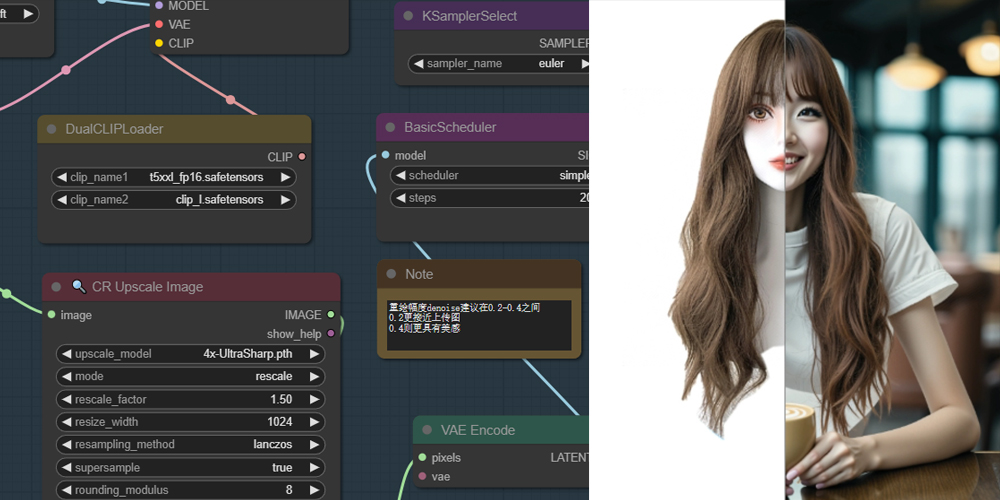
Task: Click right arrow of sampler_name field
Action: pos(585,64)
